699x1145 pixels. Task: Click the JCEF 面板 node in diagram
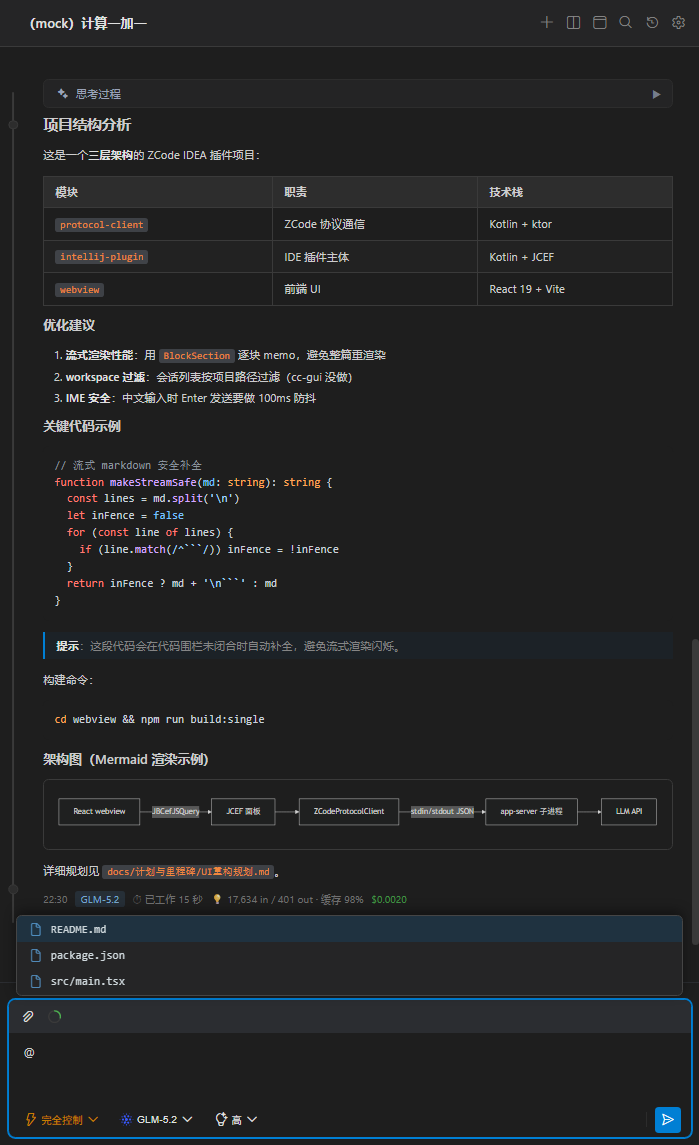coord(243,811)
